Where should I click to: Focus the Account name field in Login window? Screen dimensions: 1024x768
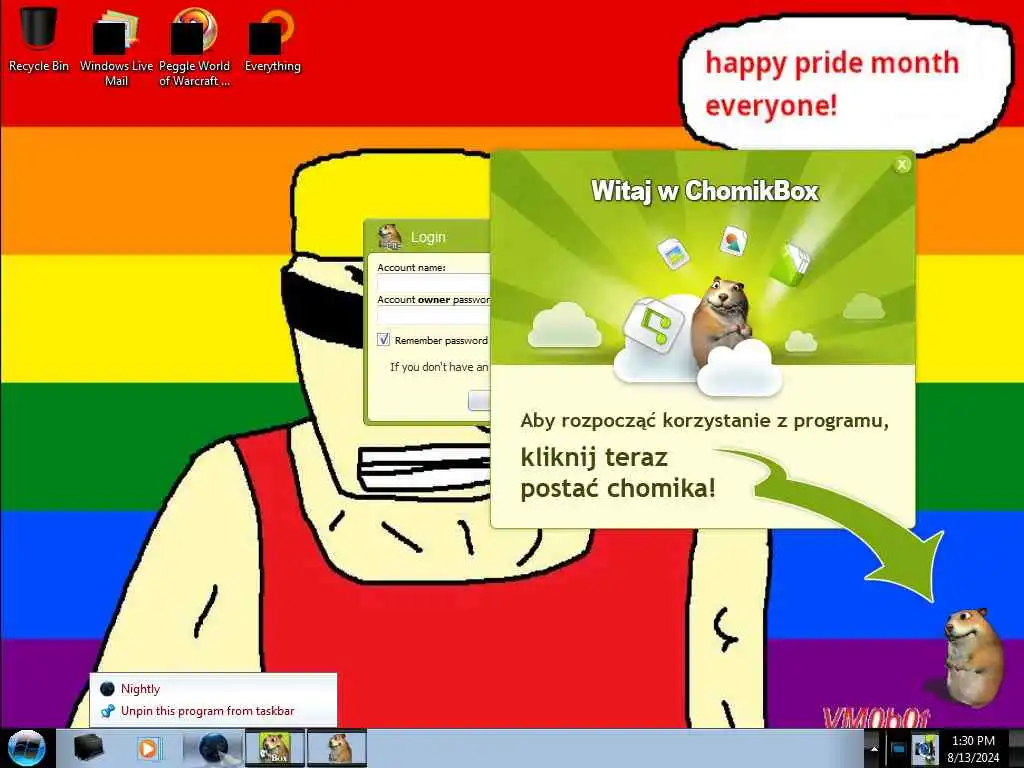click(x=434, y=283)
